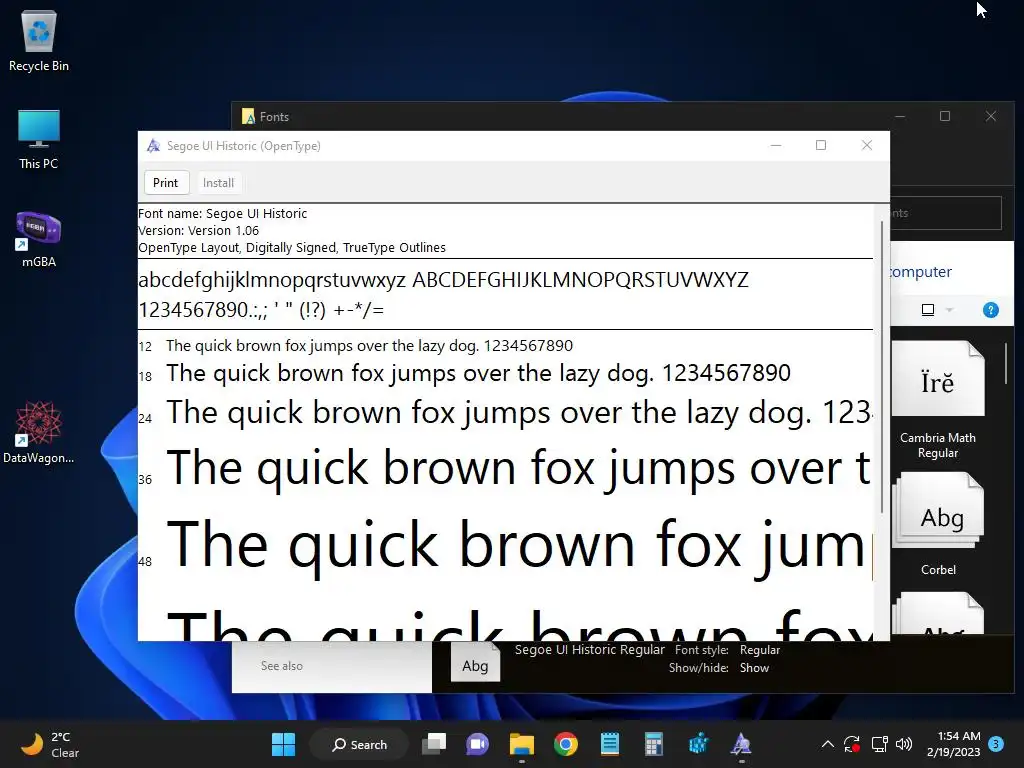
Task: Click the Fonts window title icon
Action: coord(248,116)
